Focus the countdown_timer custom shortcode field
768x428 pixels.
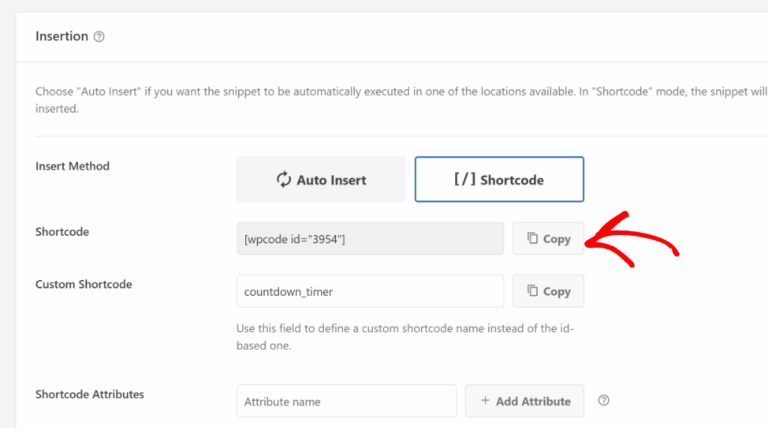tap(370, 291)
